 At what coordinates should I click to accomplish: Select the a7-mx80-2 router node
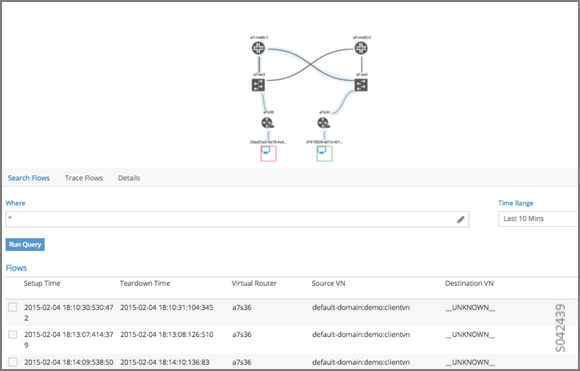pyautogui.click(x=361, y=48)
